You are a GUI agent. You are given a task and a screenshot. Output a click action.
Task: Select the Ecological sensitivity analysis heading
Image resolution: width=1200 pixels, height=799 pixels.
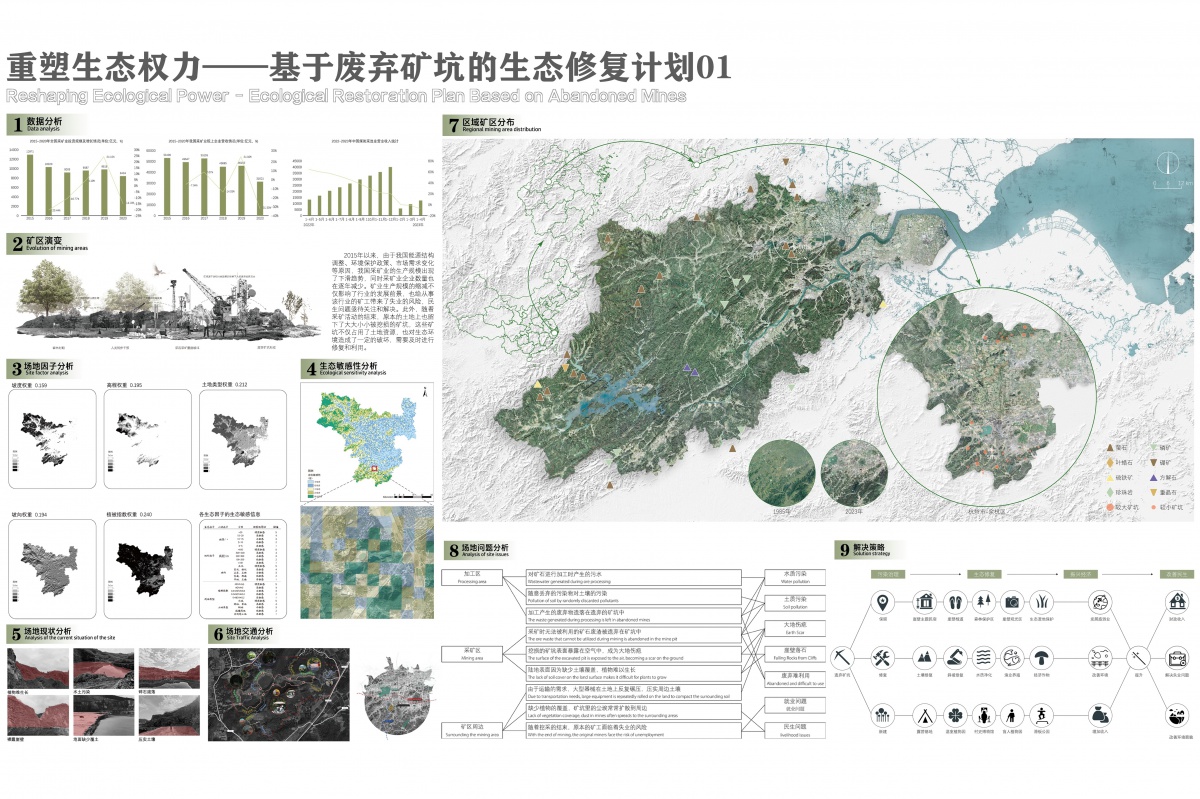pyautogui.click(x=345, y=369)
